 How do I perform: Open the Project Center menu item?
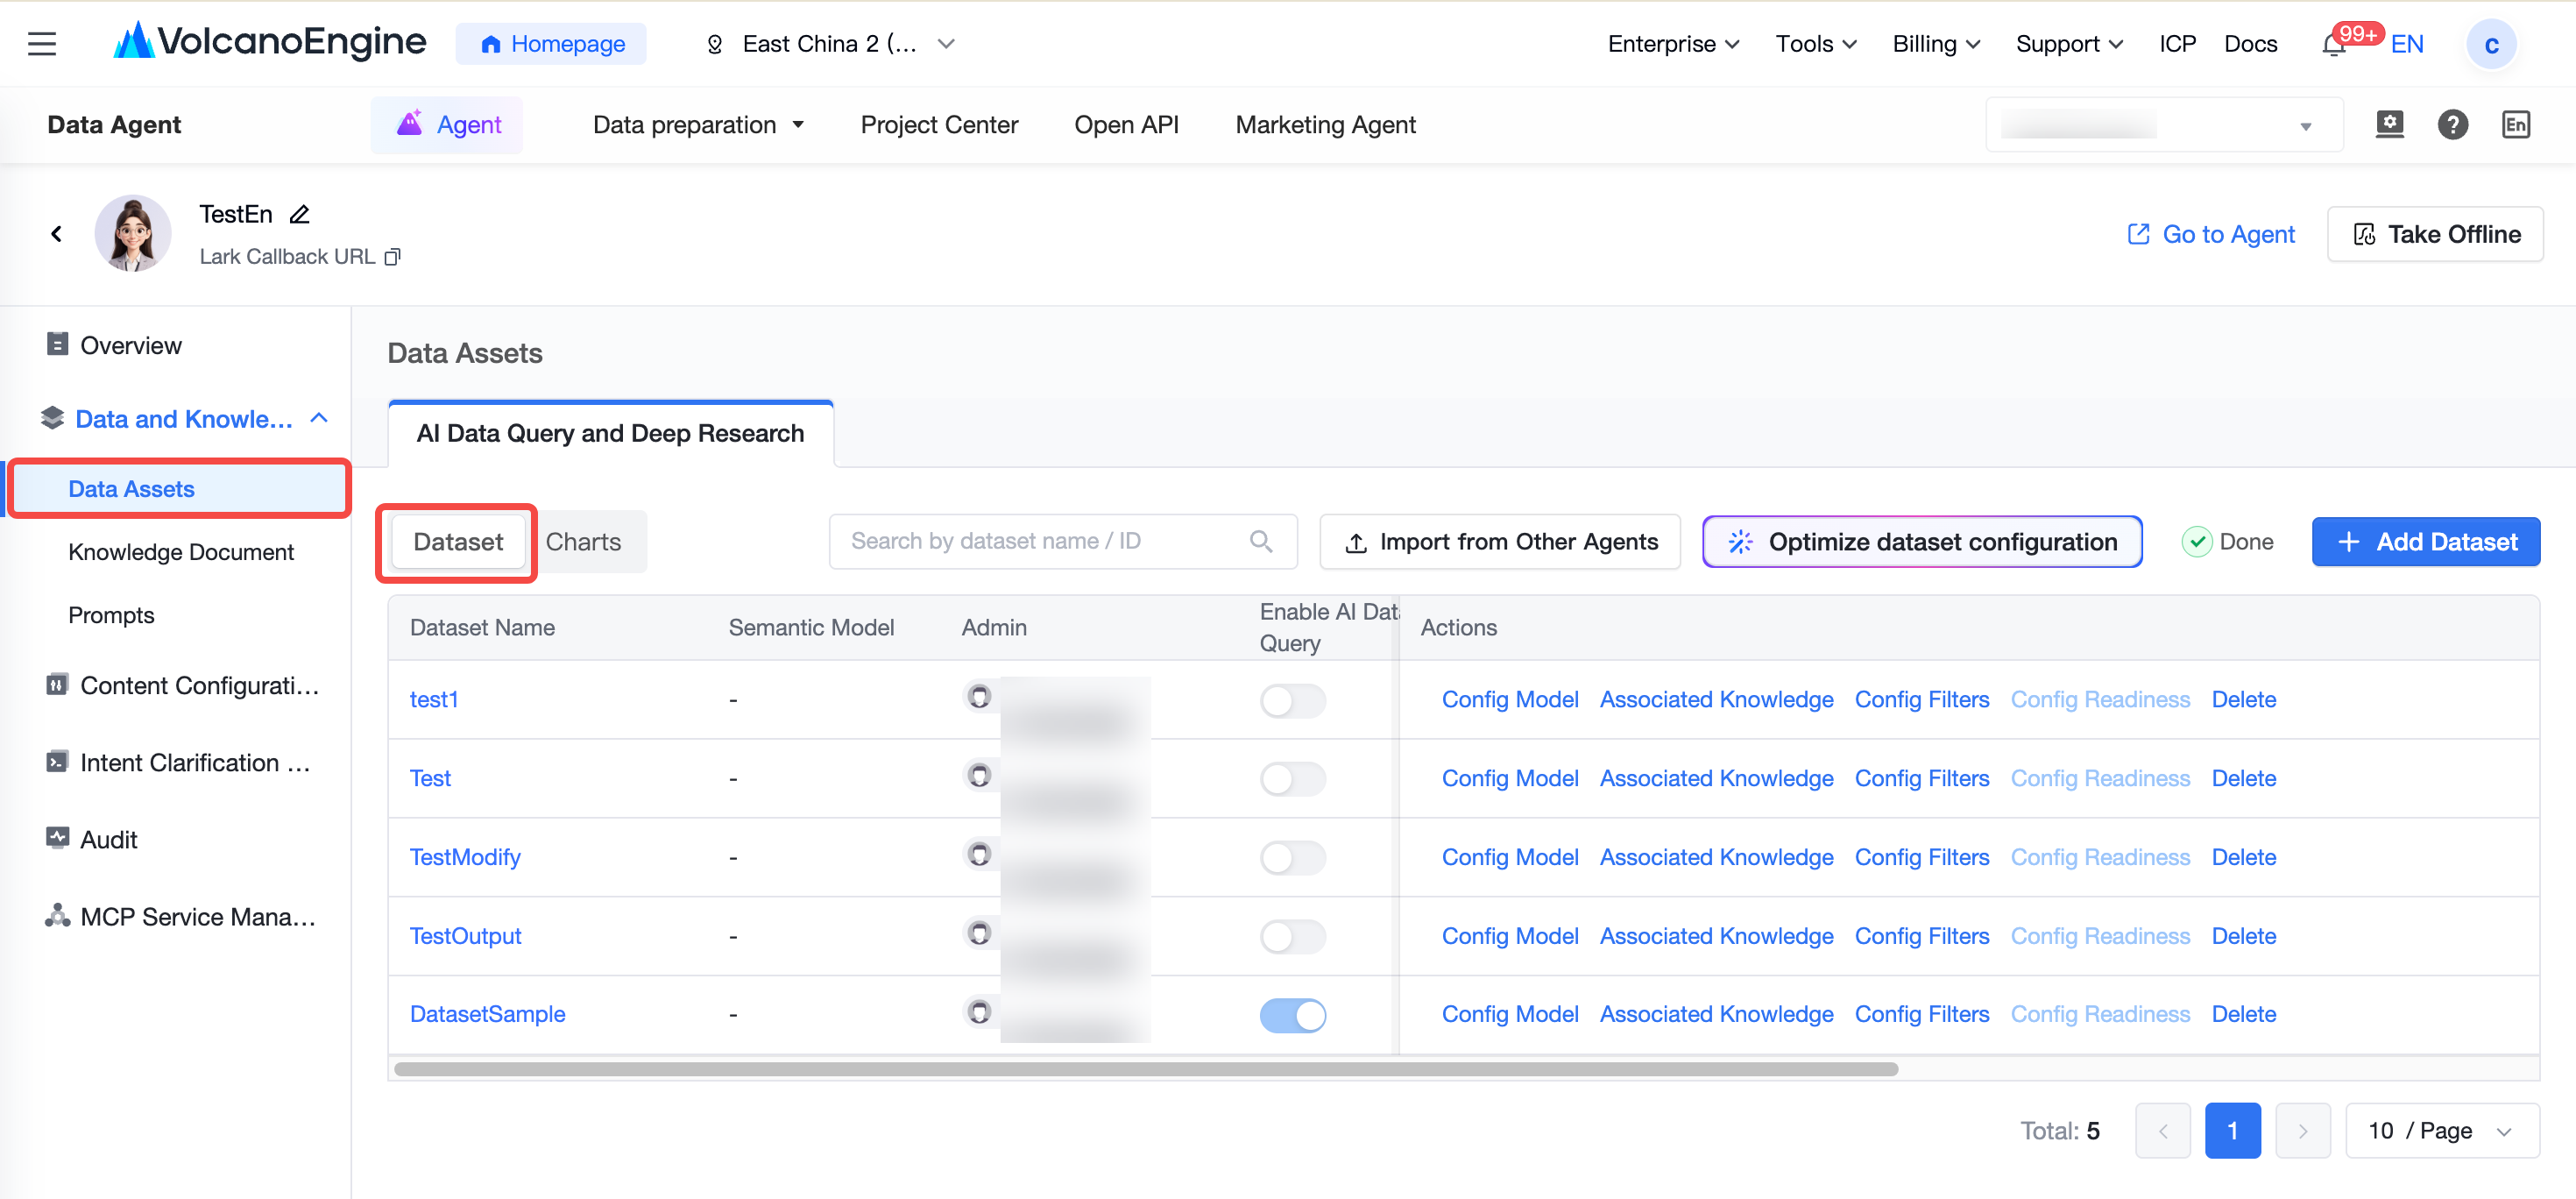[939, 124]
